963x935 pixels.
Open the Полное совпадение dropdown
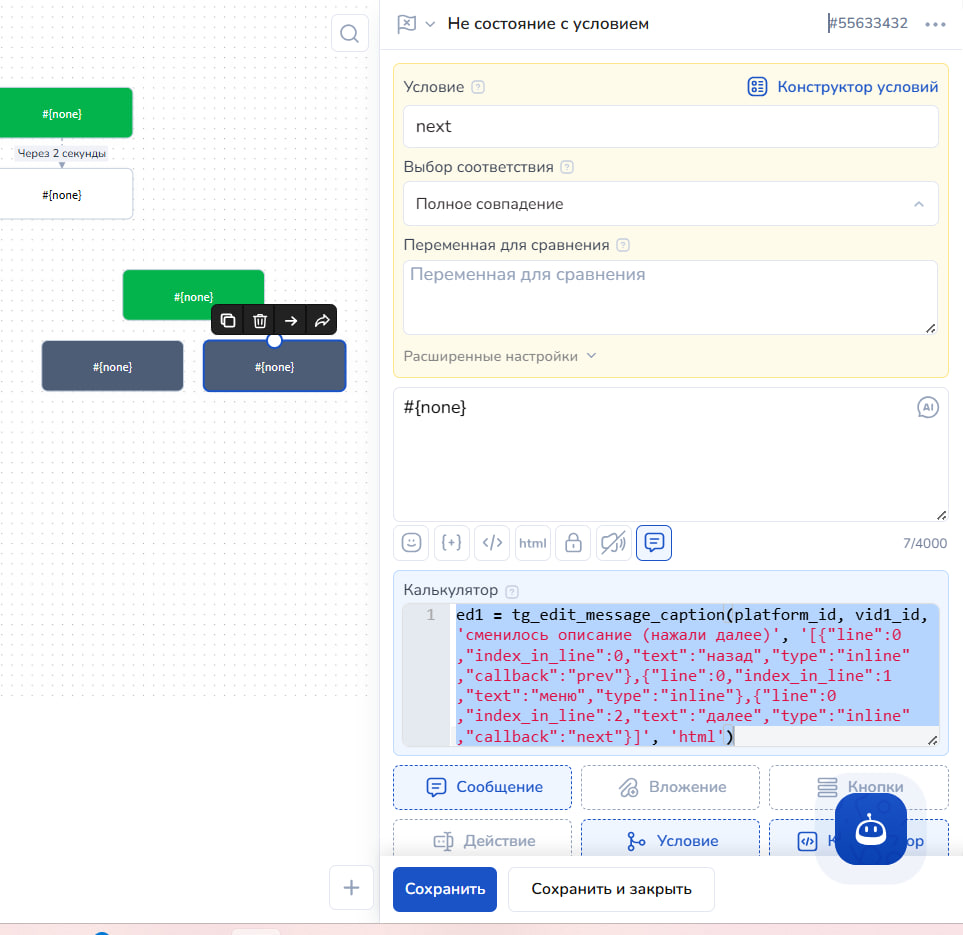671,204
